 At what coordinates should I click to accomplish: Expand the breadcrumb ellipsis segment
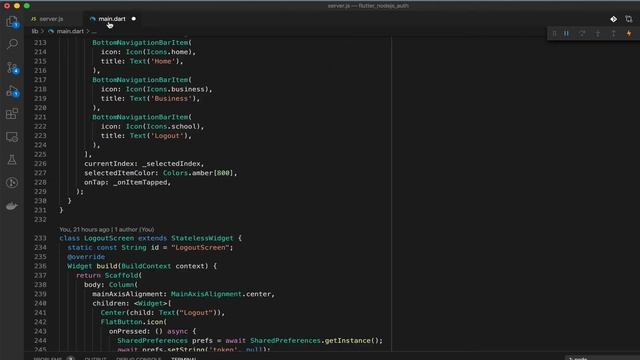pyautogui.click(x=94, y=31)
